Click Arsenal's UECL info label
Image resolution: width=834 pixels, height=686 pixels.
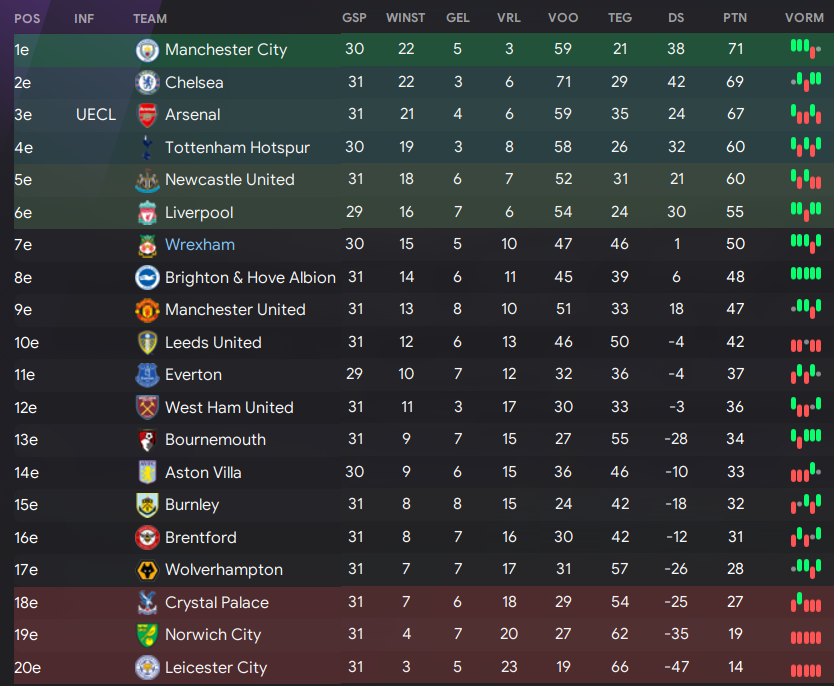(x=96, y=115)
